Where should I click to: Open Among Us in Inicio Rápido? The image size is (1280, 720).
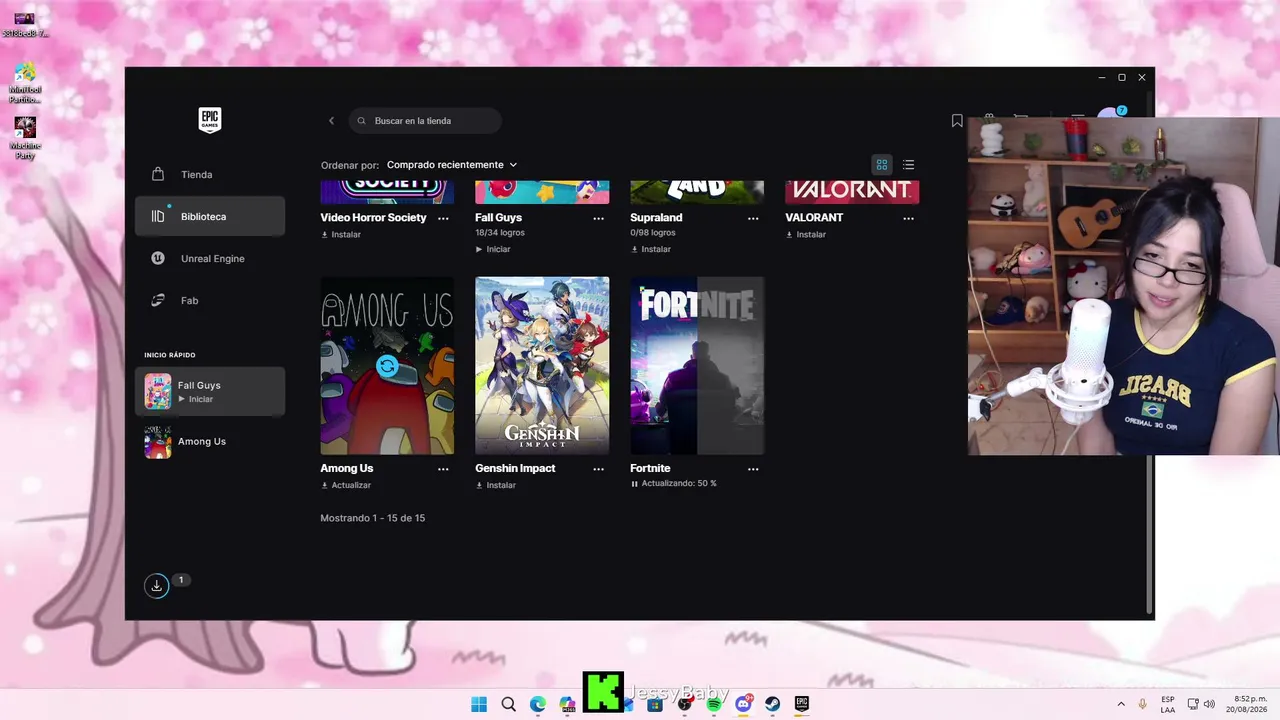point(210,442)
